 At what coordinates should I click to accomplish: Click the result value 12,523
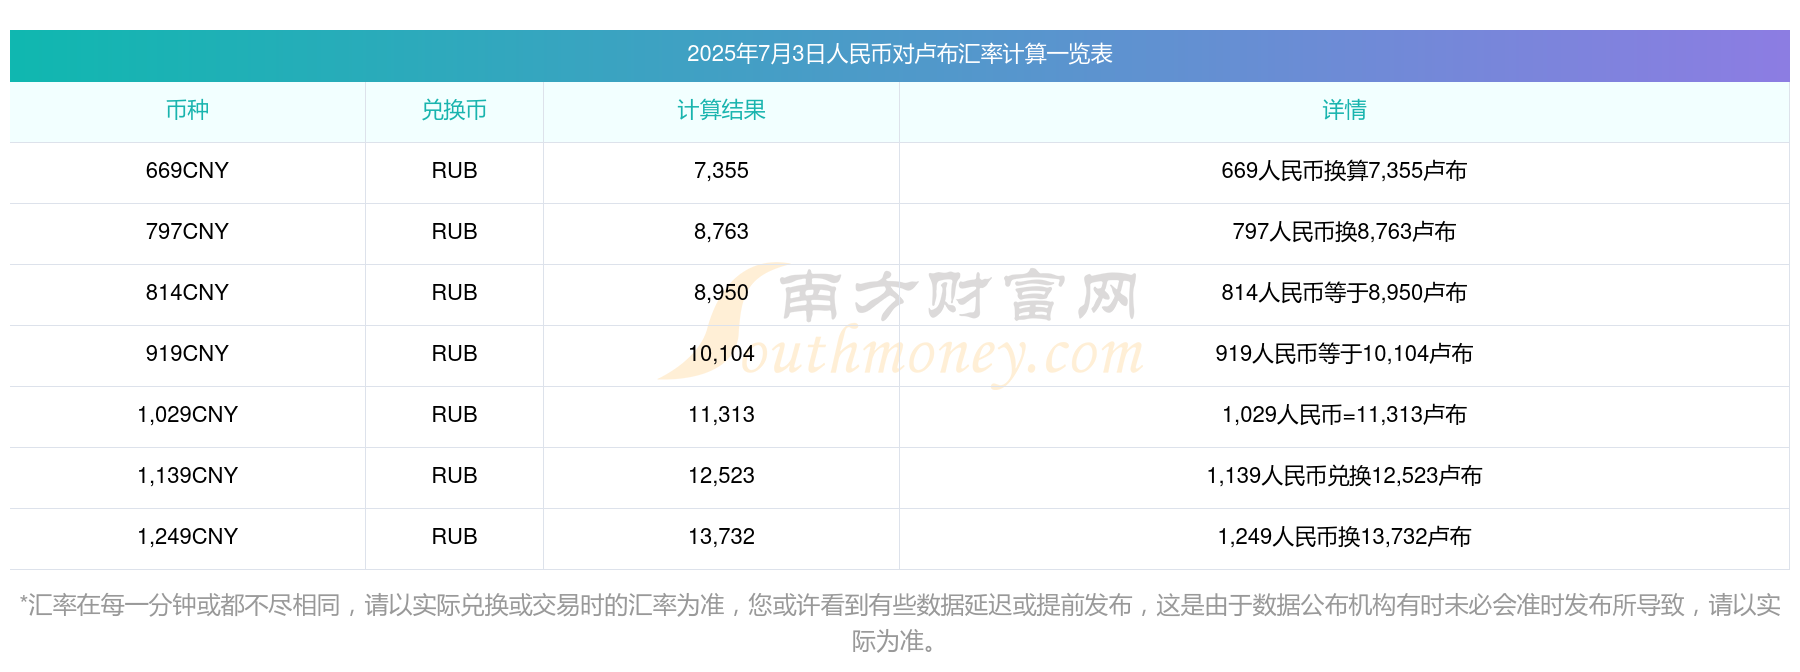721,476
